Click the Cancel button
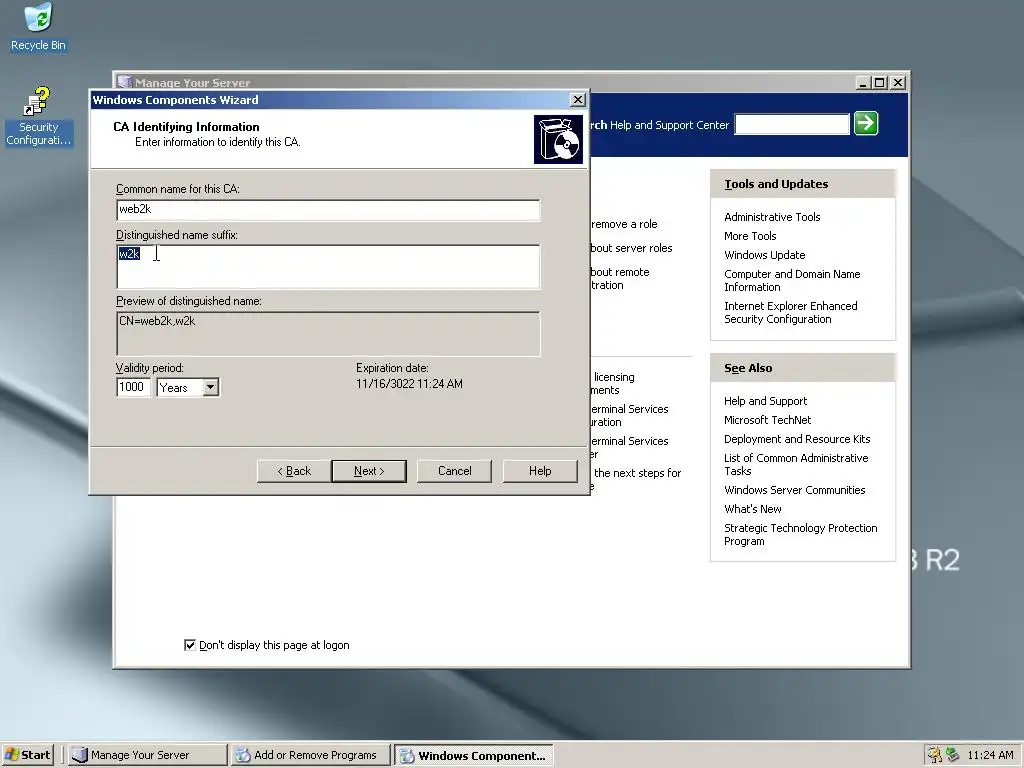 (x=455, y=471)
